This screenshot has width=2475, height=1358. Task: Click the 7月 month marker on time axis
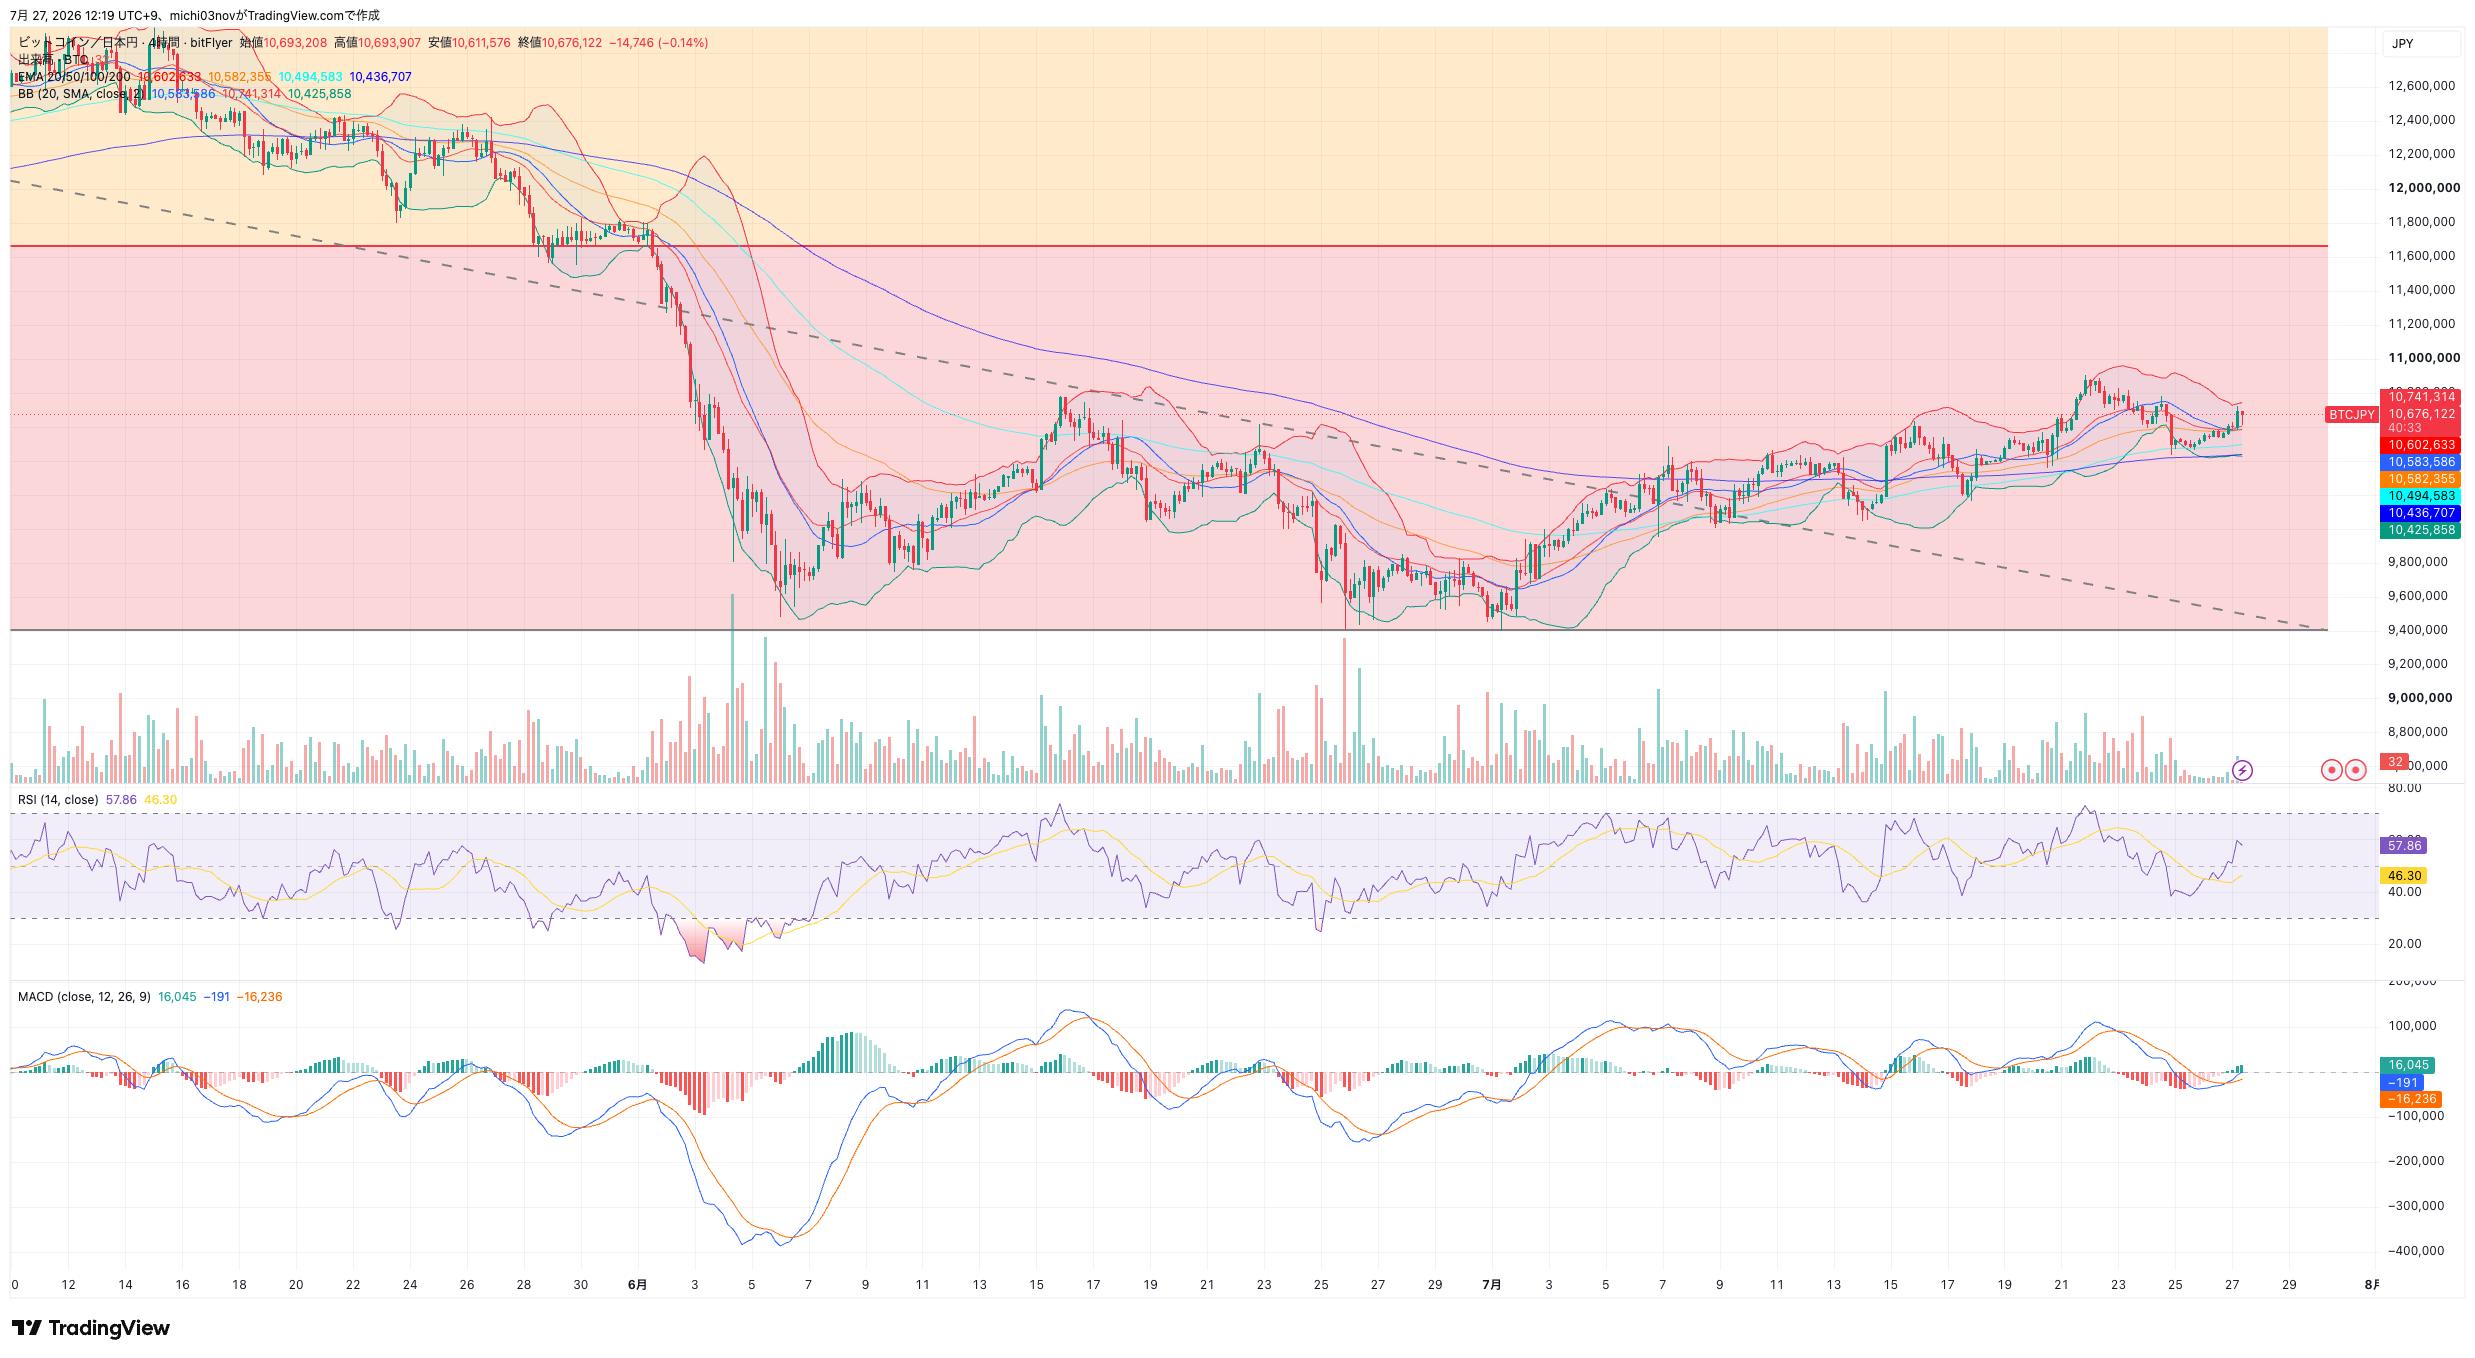[1491, 1285]
